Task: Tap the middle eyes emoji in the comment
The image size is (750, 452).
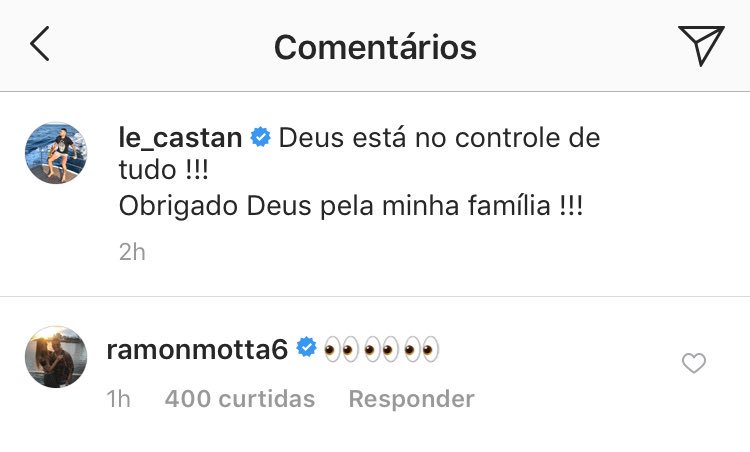Action: [x=381, y=349]
